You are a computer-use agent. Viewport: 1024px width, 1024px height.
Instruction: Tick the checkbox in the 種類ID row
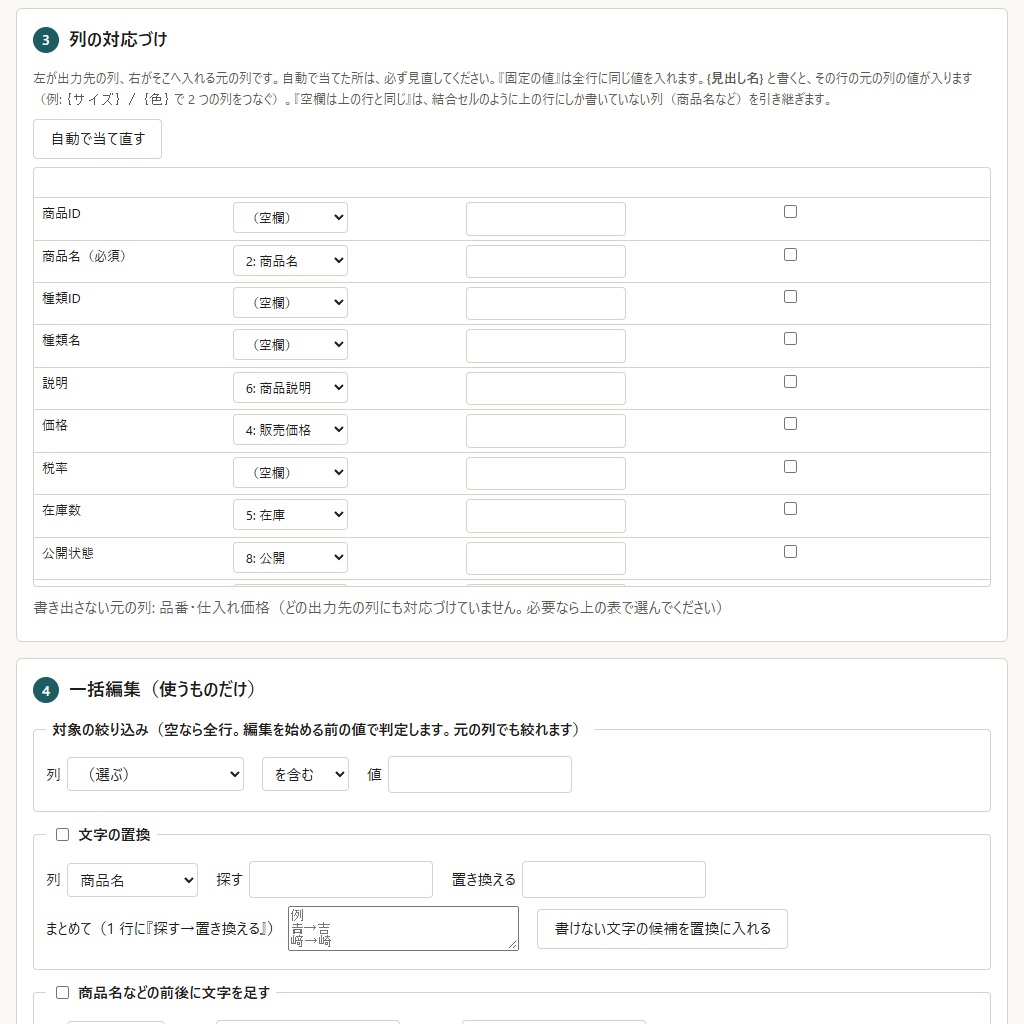pyautogui.click(x=790, y=296)
